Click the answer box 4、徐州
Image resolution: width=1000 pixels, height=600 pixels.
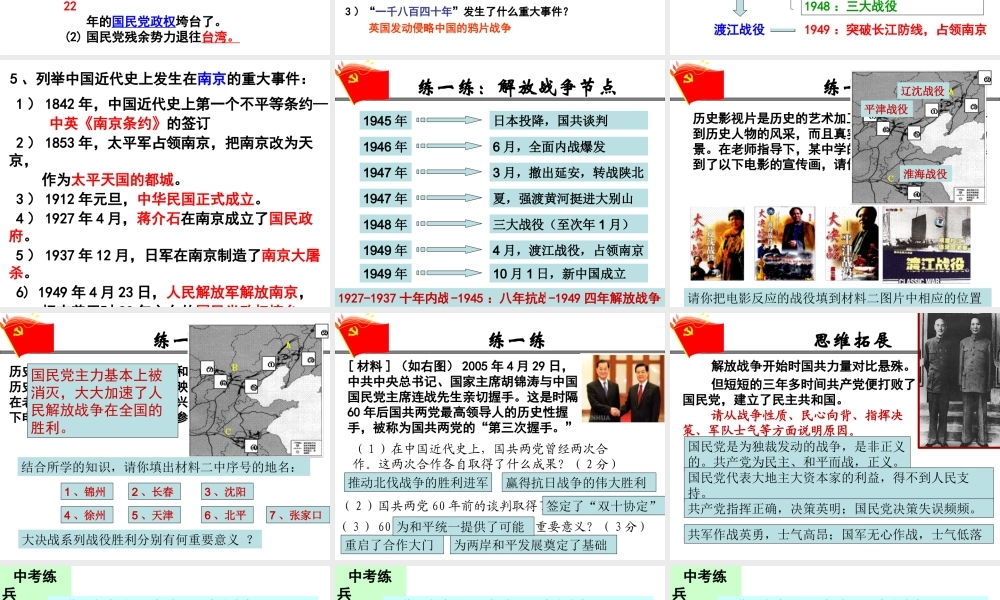coord(87,515)
